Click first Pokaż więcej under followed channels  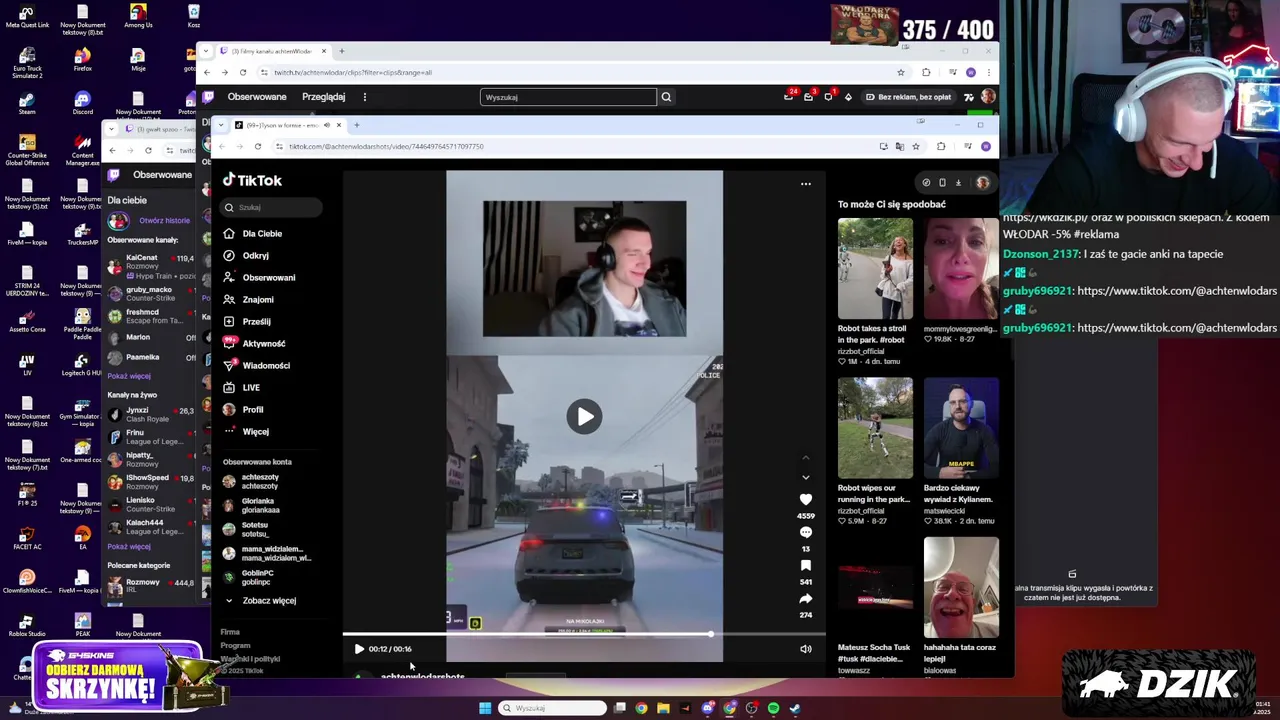click(129, 376)
